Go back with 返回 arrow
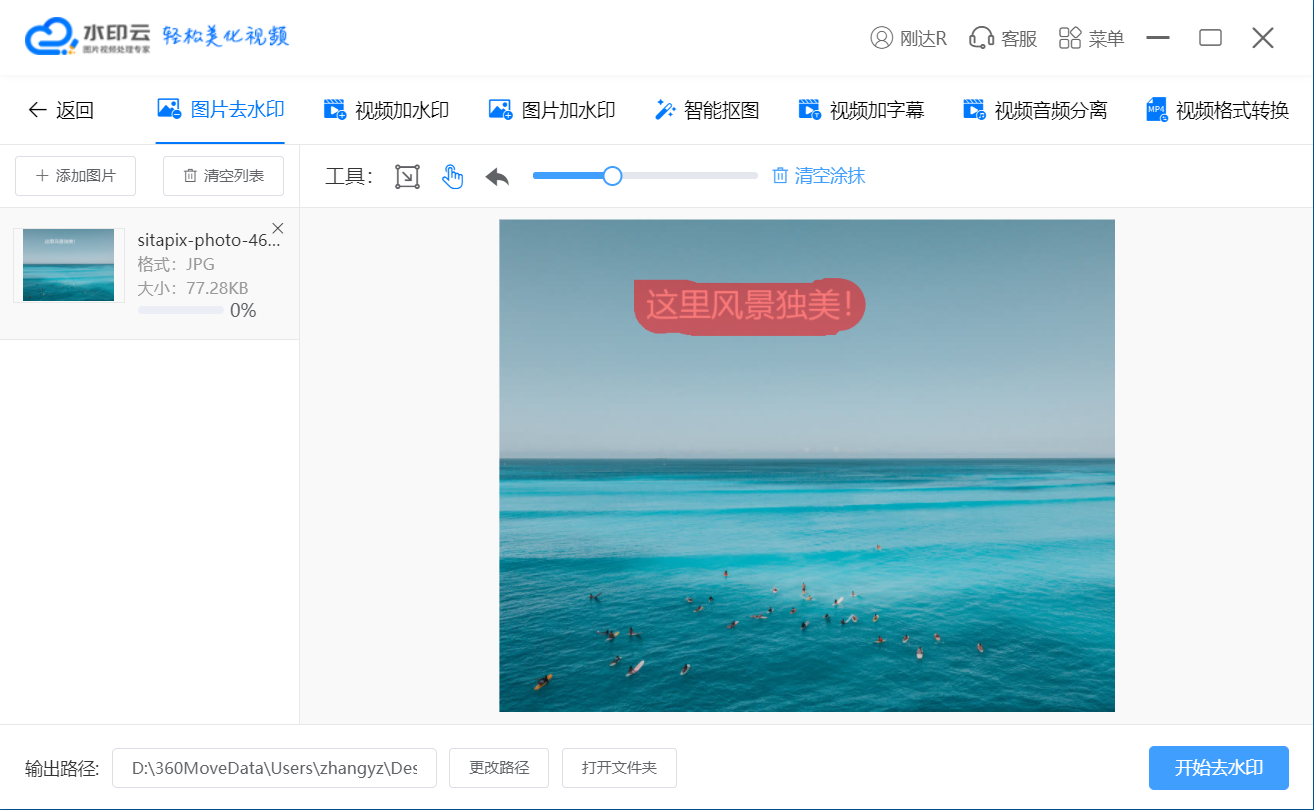The width and height of the screenshot is (1314, 810). click(60, 110)
